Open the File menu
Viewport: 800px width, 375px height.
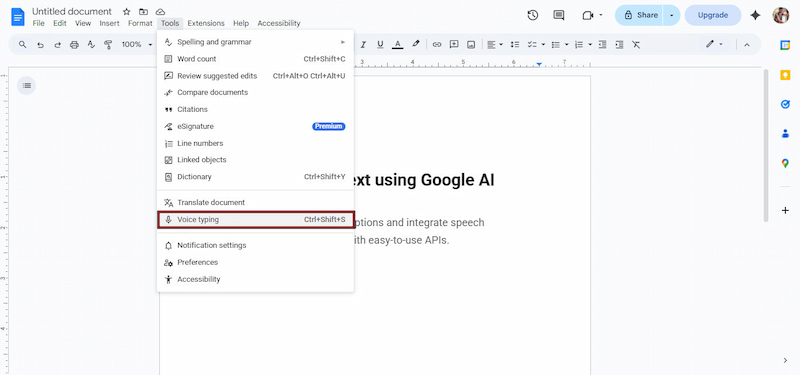tap(38, 23)
